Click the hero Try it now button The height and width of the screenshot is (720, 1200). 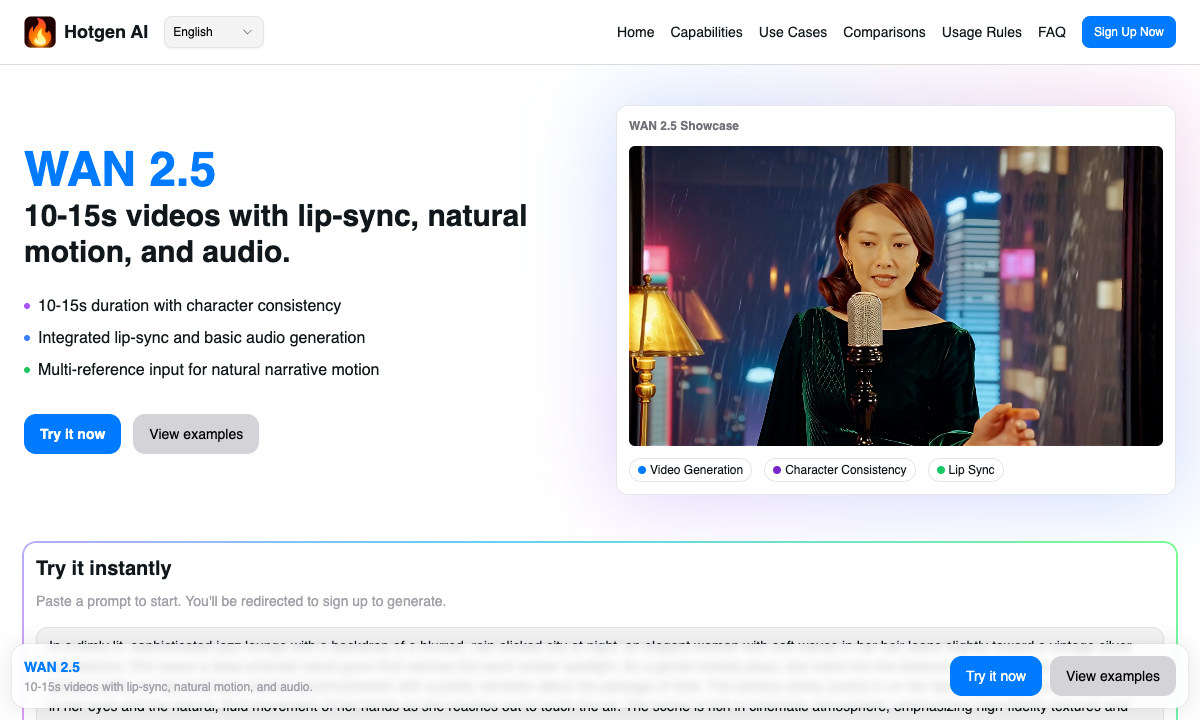tap(72, 434)
